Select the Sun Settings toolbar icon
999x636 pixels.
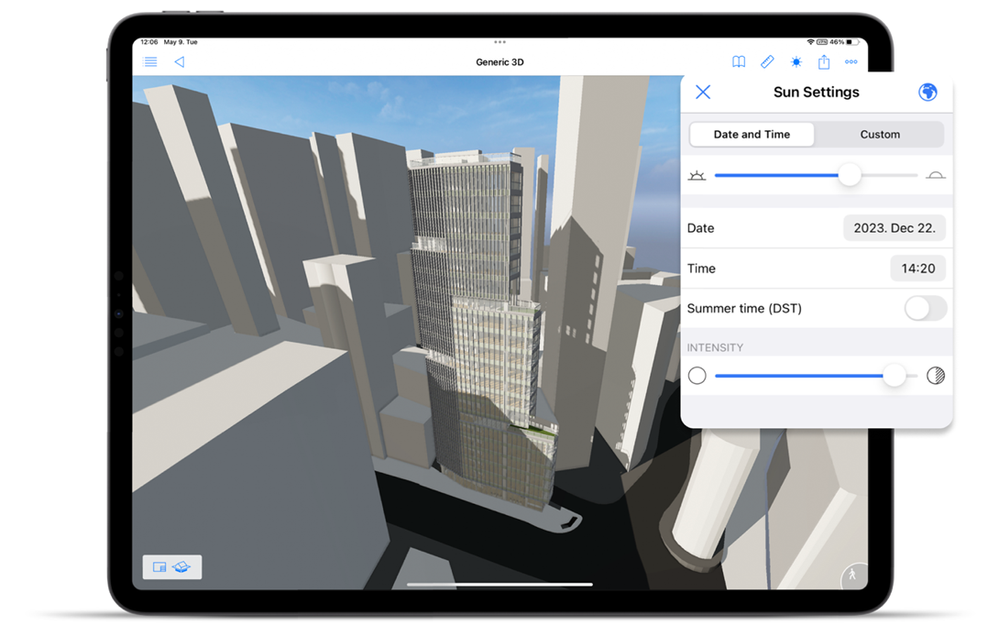pos(795,62)
